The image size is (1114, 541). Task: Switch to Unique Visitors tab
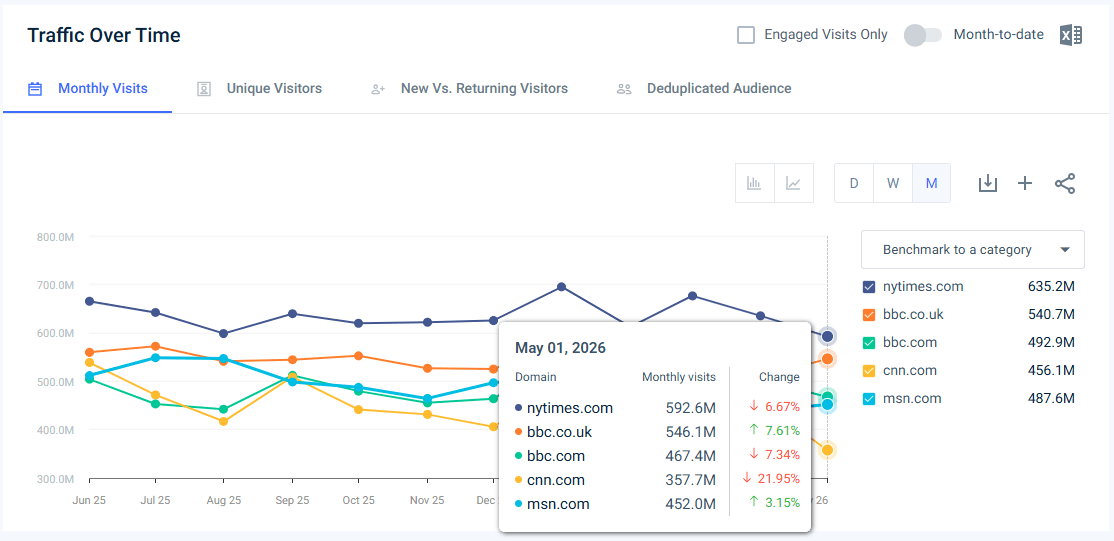coord(274,89)
